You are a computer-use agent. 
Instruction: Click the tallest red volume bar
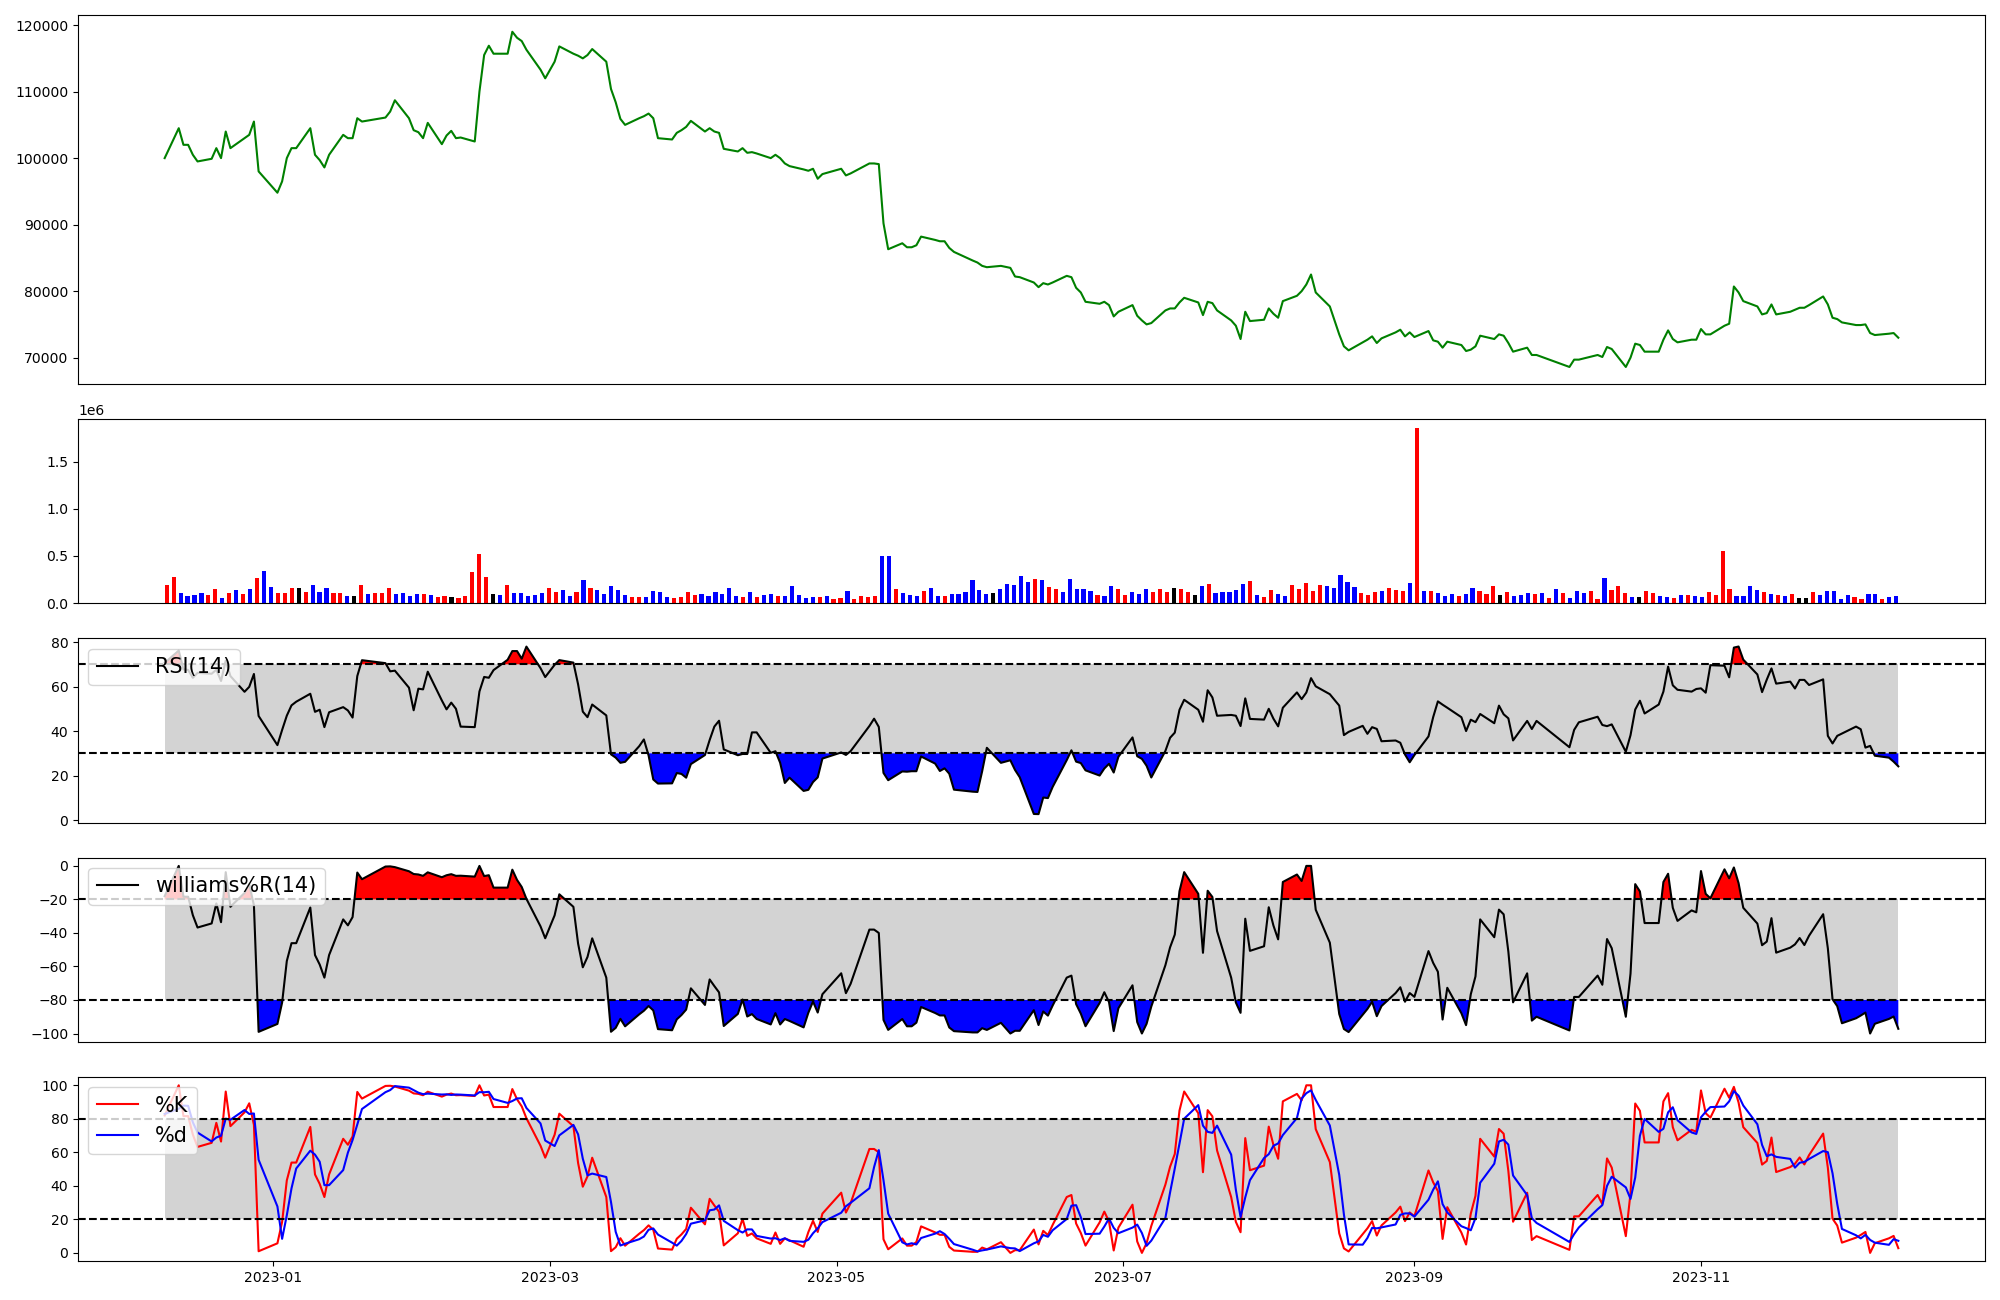1417,515
